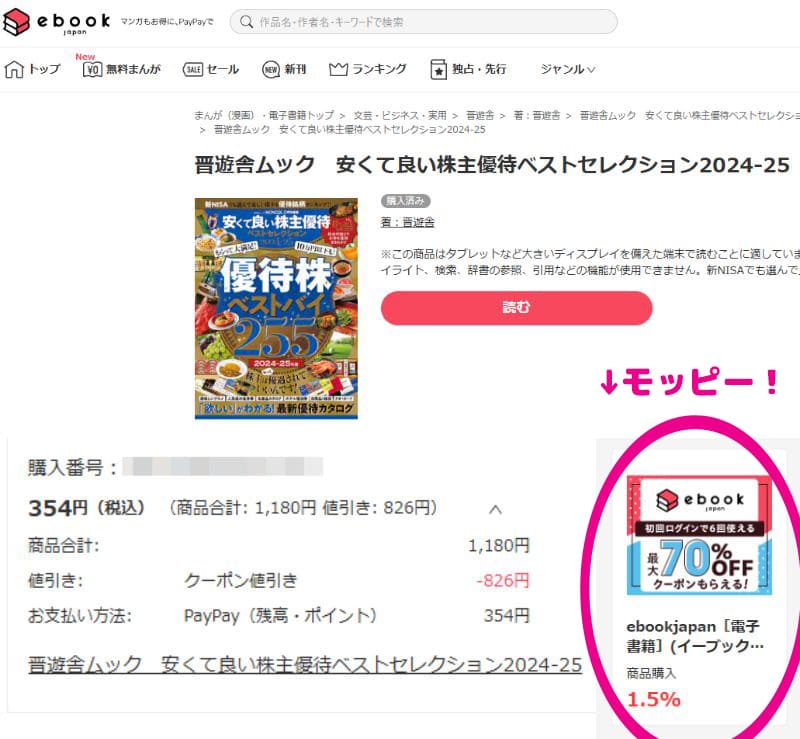This screenshot has width=800, height=739.
Task: Click the star exclusive icon
Action: pos(438,69)
